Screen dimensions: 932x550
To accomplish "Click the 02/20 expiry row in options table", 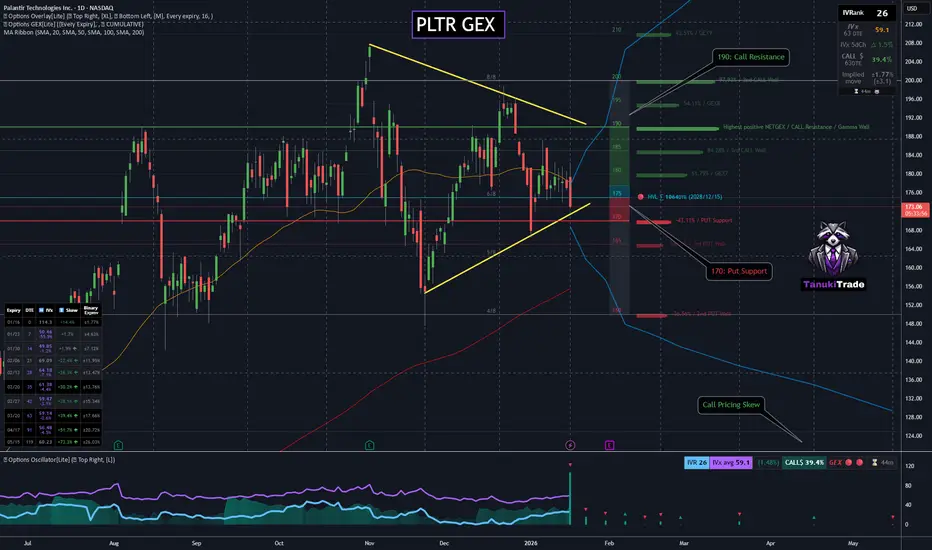I will coord(53,387).
